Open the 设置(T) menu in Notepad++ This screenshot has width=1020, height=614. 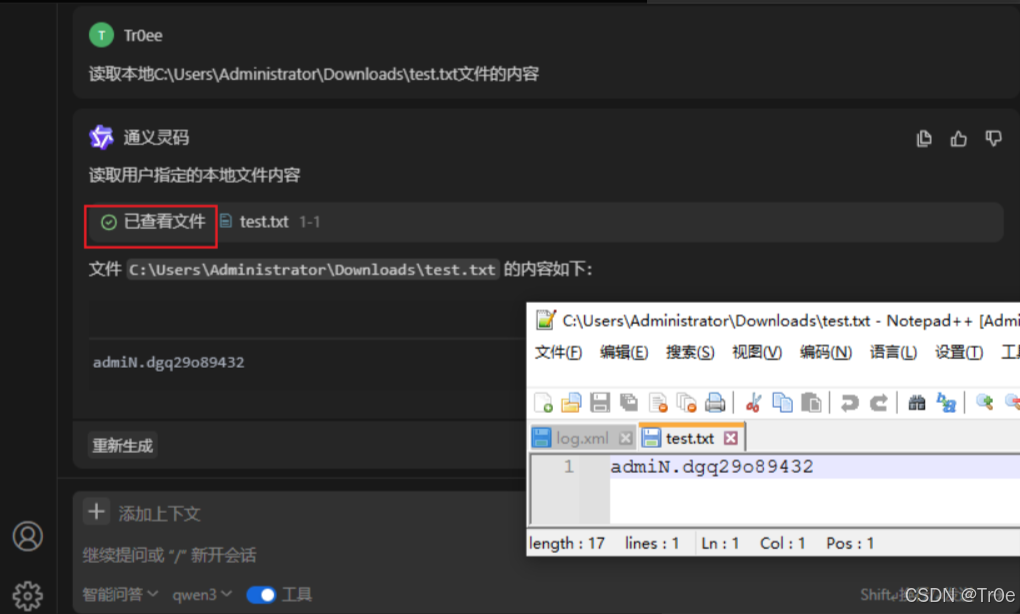click(959, 353)
